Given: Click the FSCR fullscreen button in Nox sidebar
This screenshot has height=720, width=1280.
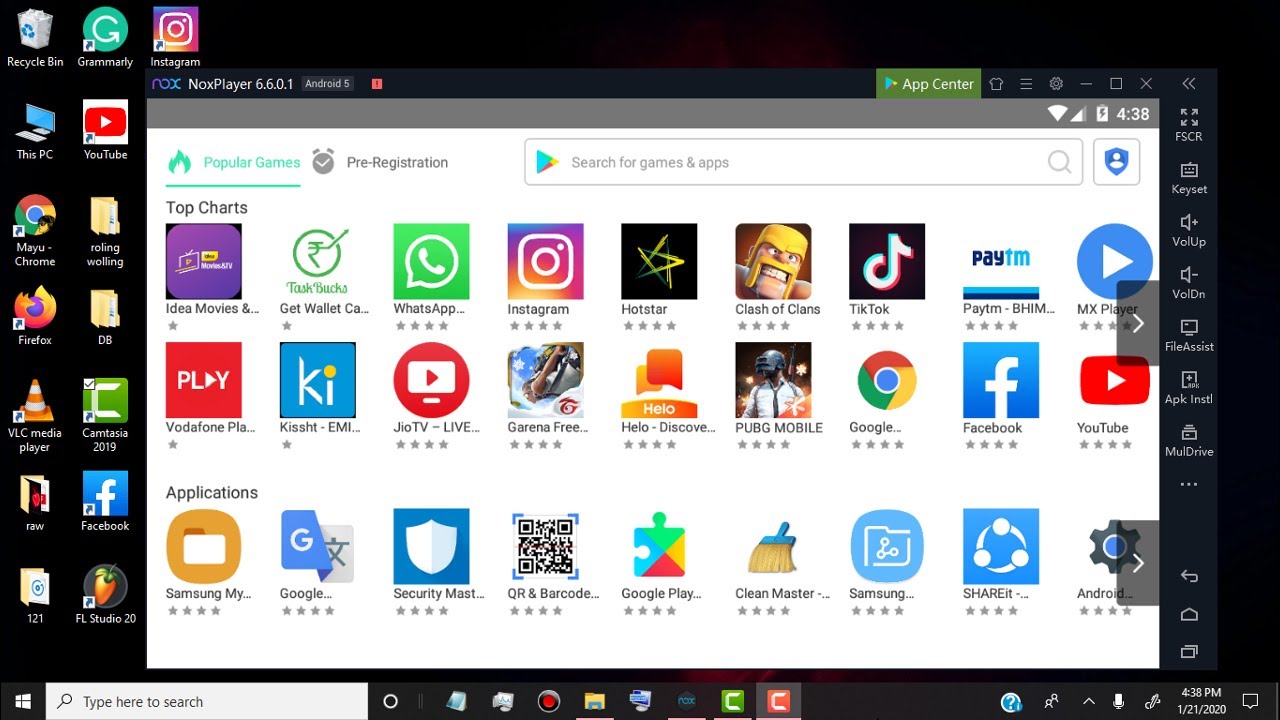Looking at the screenshot, I should 1189,125.
